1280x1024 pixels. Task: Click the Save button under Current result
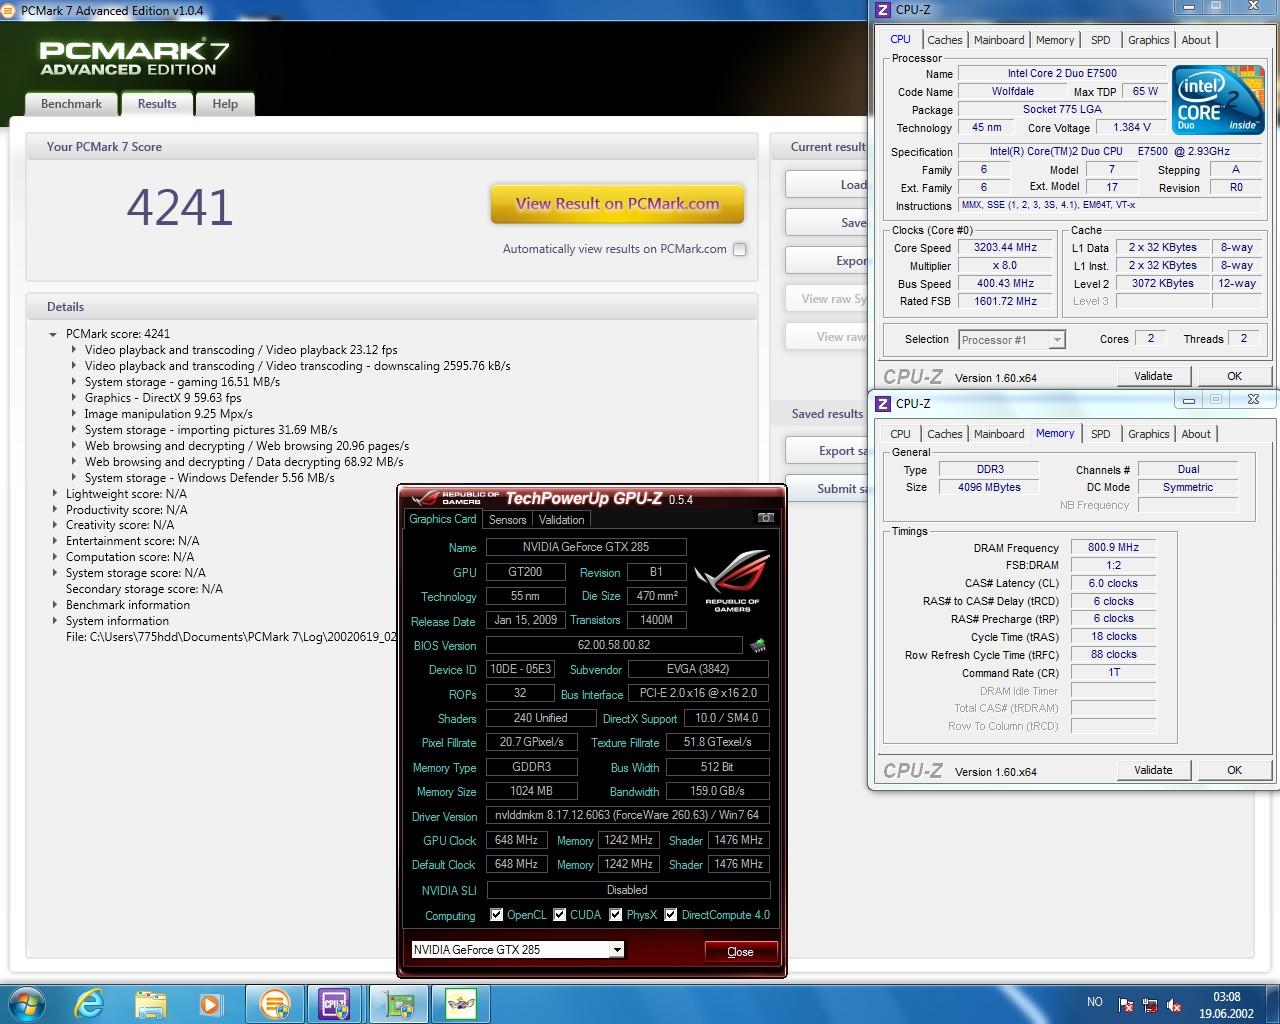826,223
